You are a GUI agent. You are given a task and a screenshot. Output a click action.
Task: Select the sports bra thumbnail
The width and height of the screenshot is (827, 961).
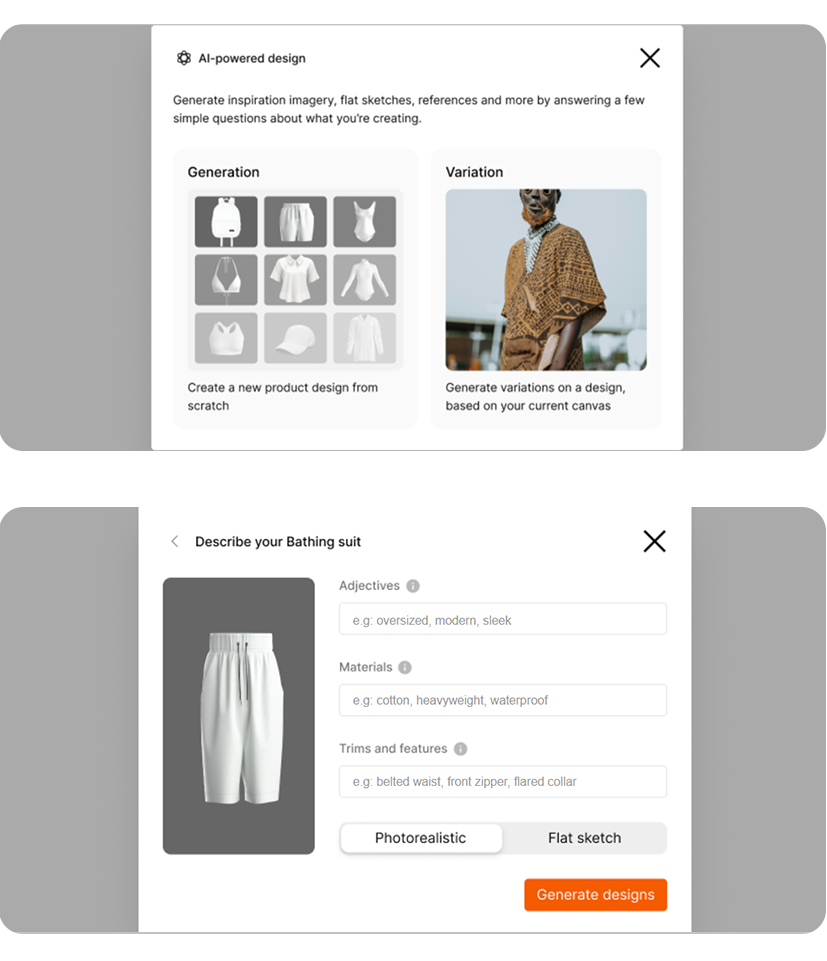coord(226,338)
